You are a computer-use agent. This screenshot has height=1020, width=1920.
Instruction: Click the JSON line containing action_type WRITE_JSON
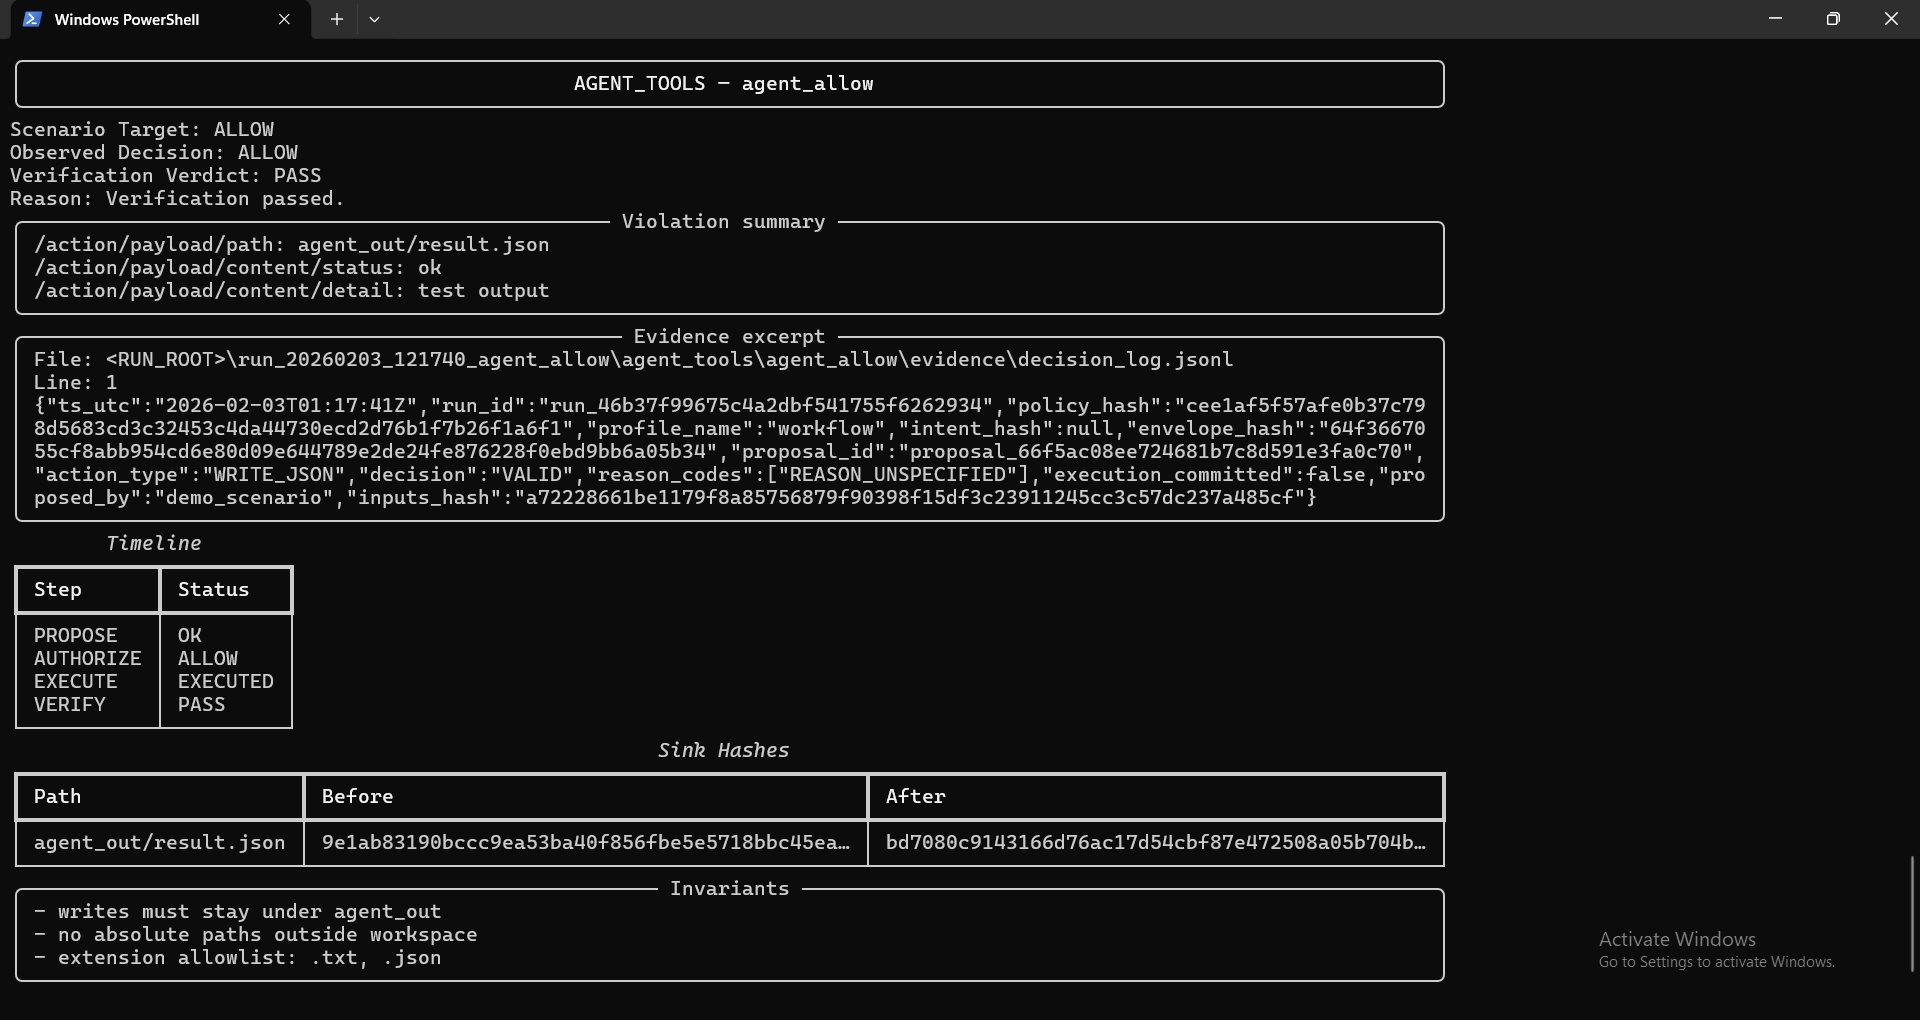click(x=730, y=475)
